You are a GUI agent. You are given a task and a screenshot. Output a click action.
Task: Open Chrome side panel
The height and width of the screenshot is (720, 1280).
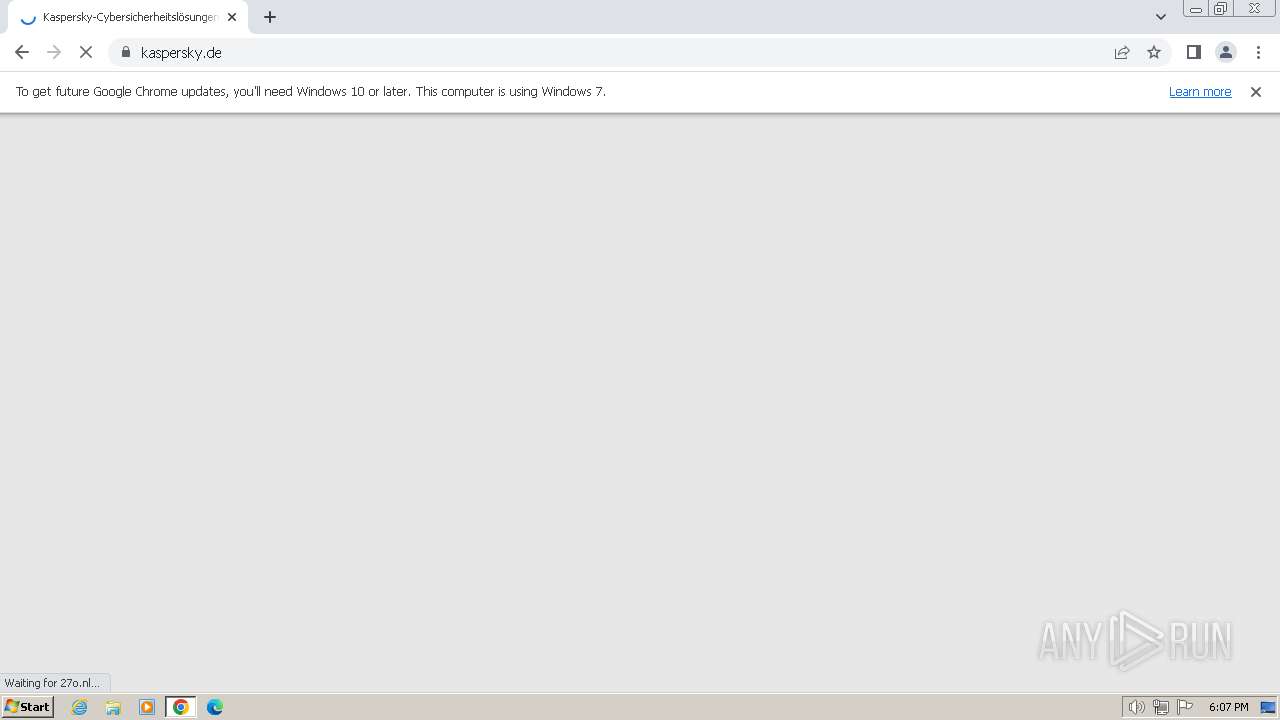point(1194,52)
